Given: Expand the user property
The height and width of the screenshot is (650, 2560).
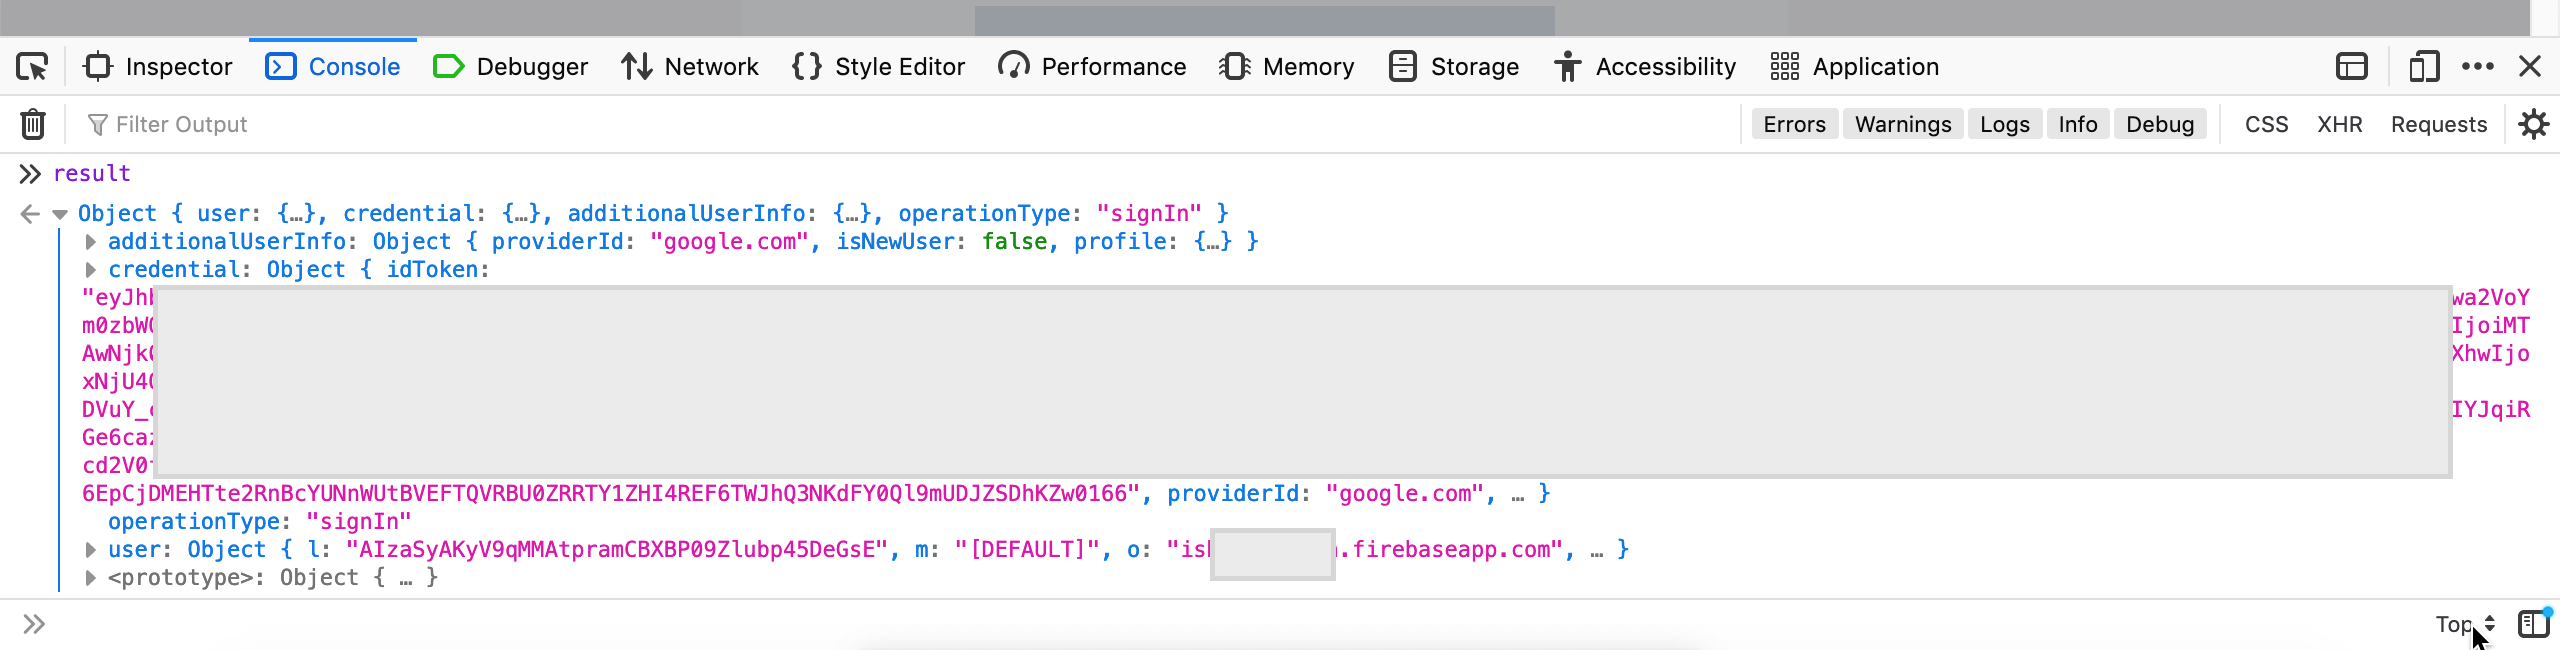Looking at the screenshot, I should (90, 550).
